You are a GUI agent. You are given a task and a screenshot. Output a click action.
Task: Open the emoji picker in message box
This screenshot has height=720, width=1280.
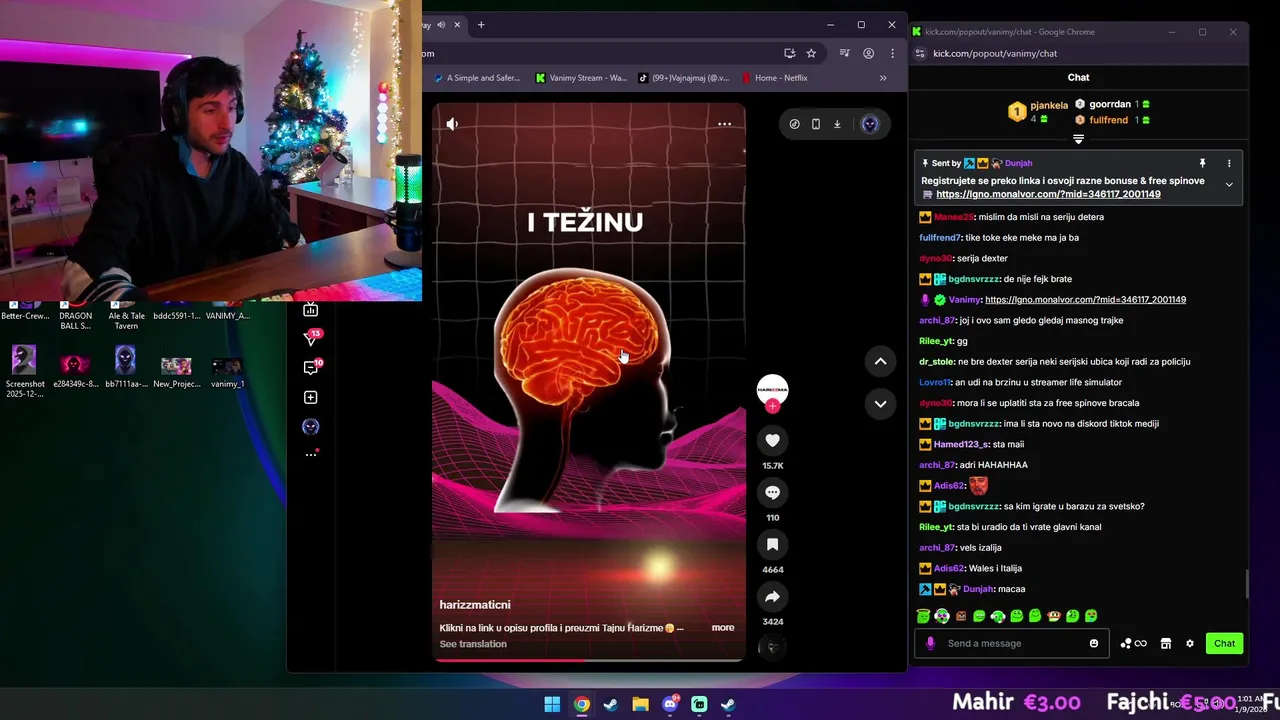pyautogui.click(x=1094, y=644)
